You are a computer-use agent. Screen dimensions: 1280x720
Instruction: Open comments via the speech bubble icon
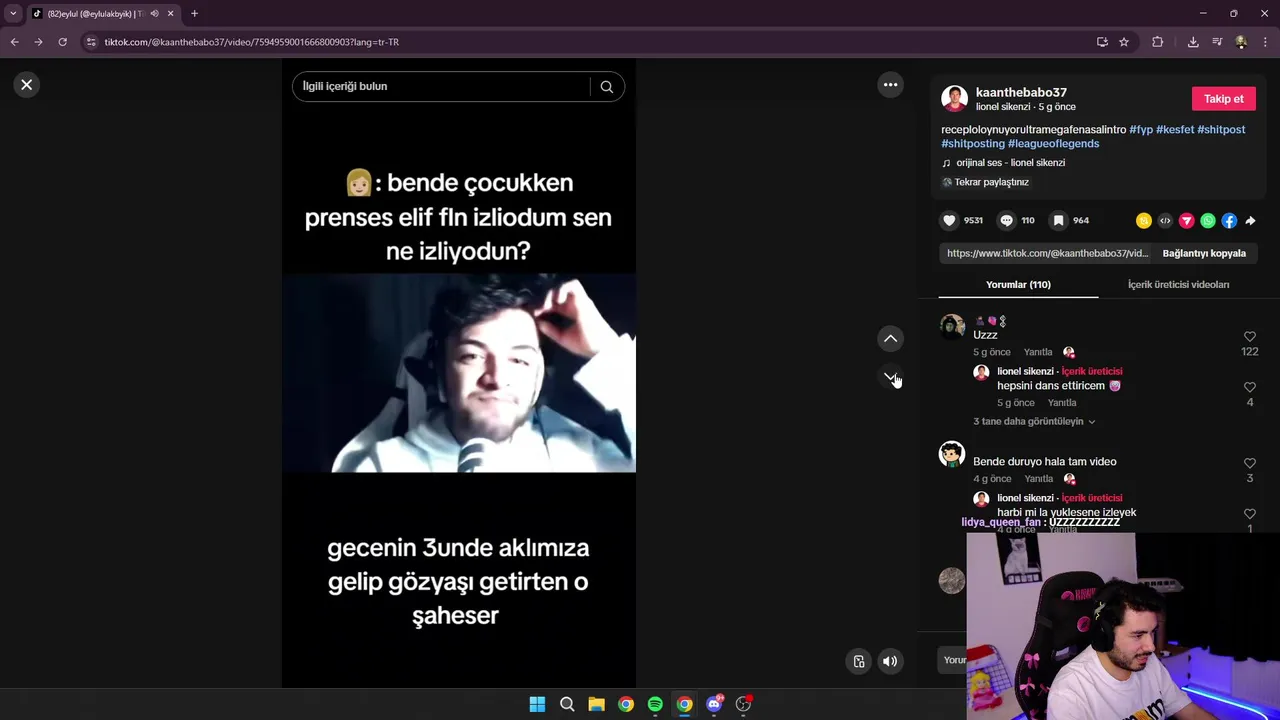point(1006,220)
